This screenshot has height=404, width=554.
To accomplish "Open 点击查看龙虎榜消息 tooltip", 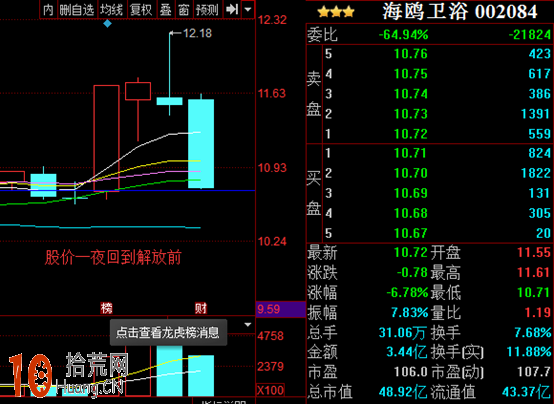I will pos(168,332).
